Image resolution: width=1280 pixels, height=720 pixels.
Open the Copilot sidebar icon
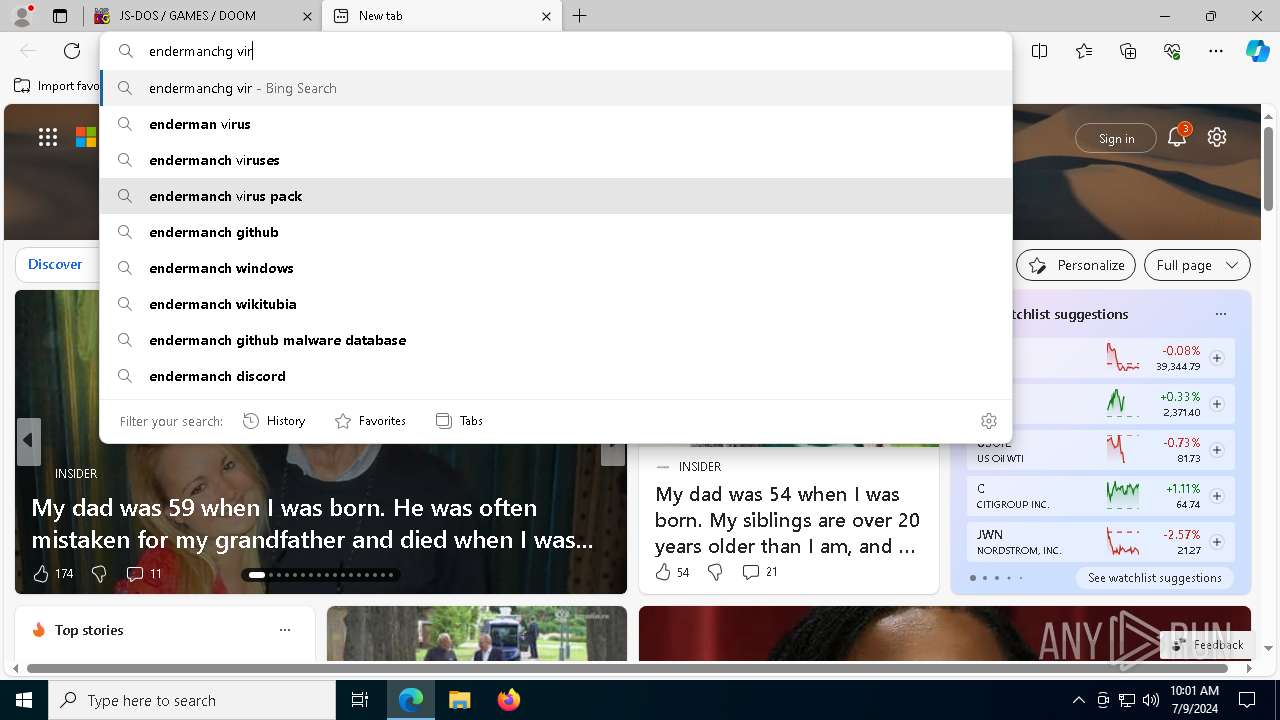click(x=1257, y=51)
